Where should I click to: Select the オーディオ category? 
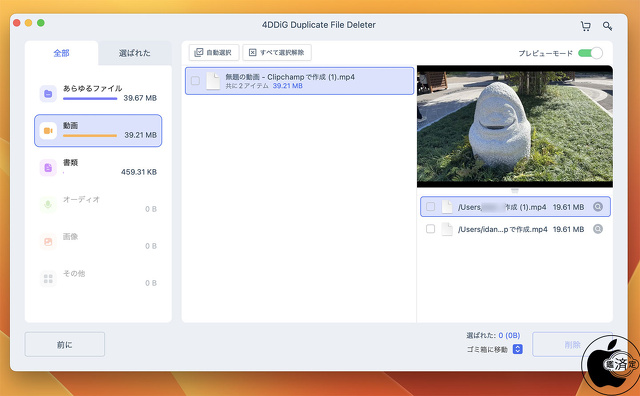(x=98, y=205)
